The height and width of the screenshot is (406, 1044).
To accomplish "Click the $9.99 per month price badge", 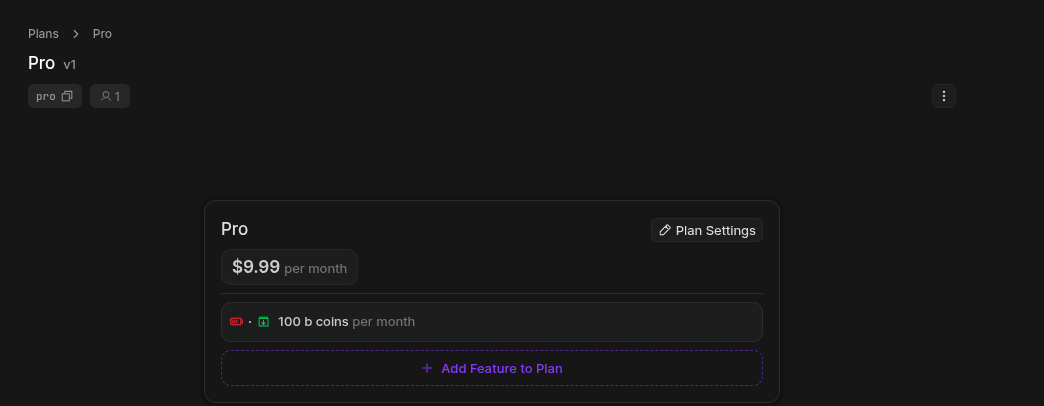I will [289, 267].
